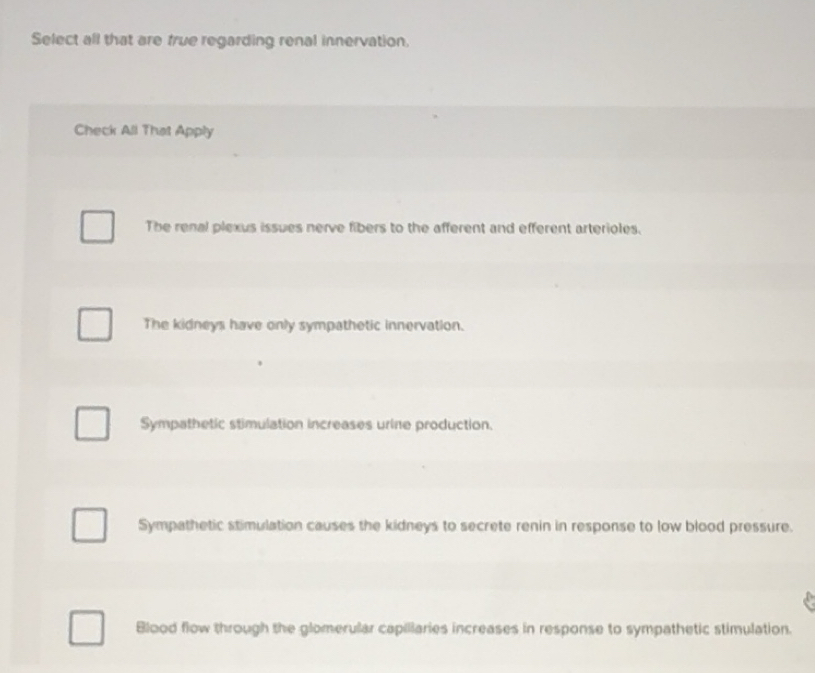Viewport: 815px width, 673px height.
Task: Select the answer text about increased urine production
Action: click(x=314, y=424)
